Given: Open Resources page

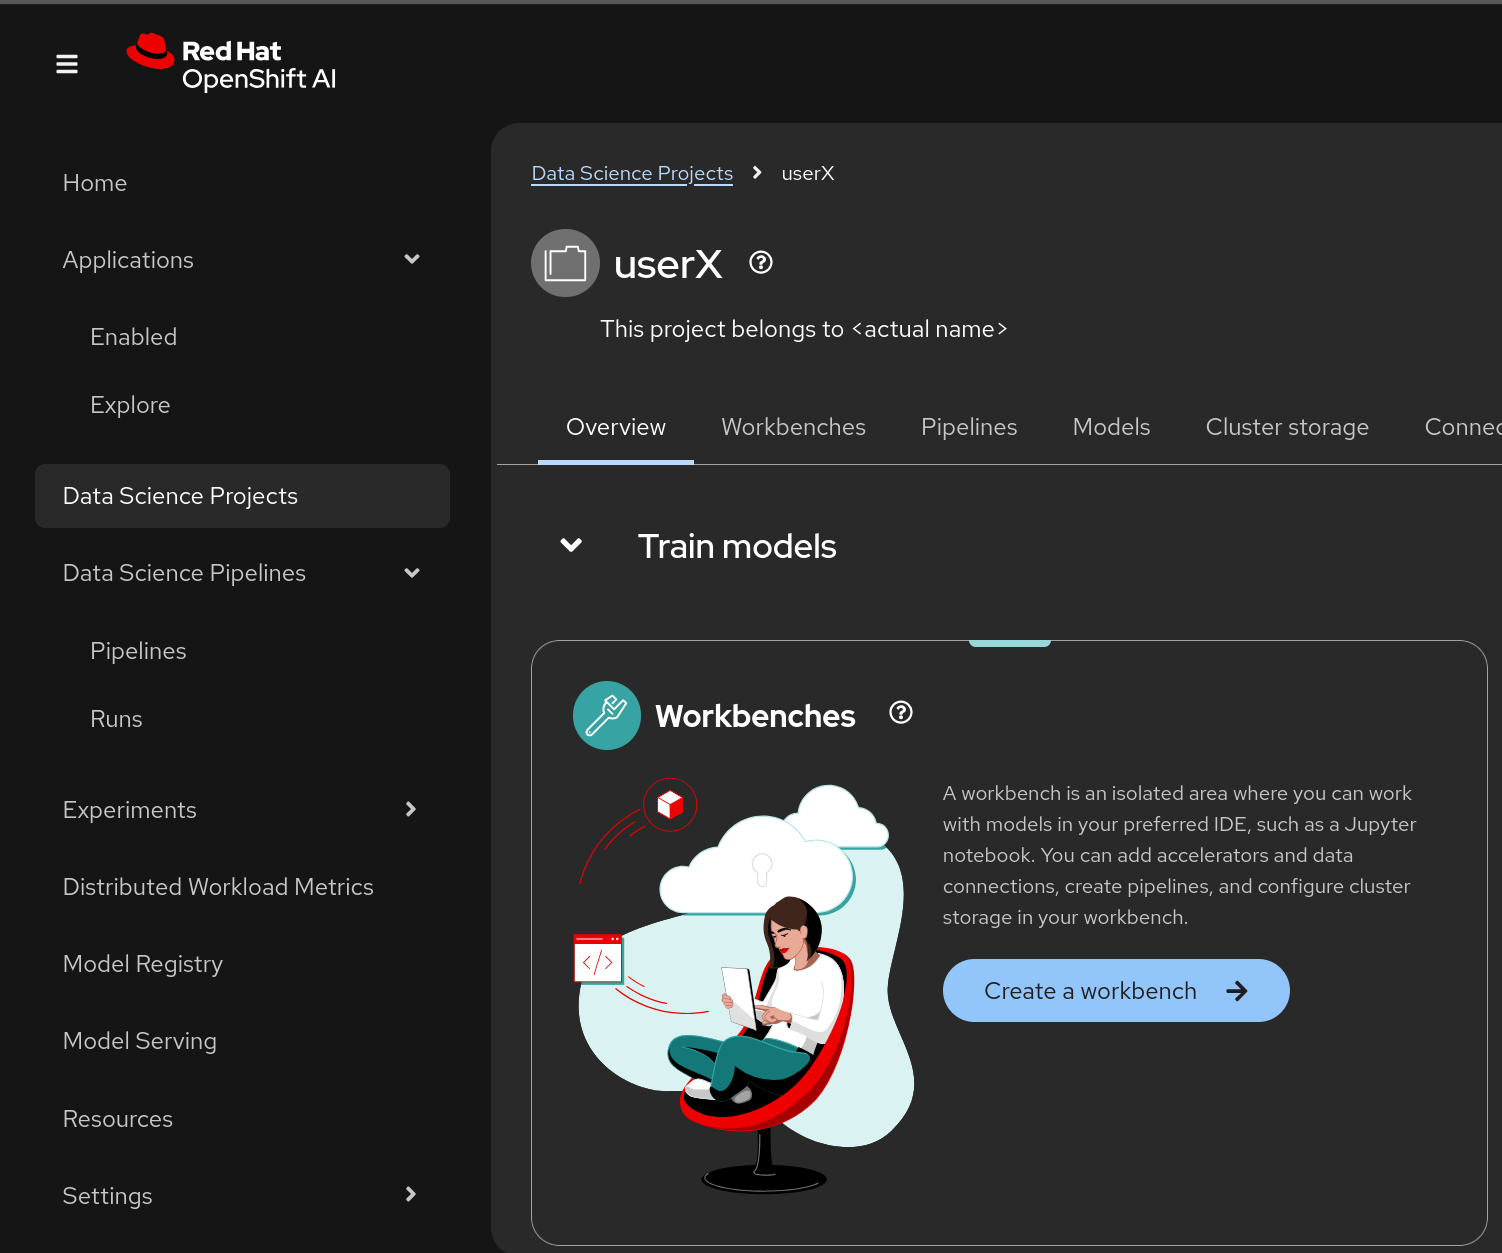Looking at the screenshot, I should [x=242, y=1119].
